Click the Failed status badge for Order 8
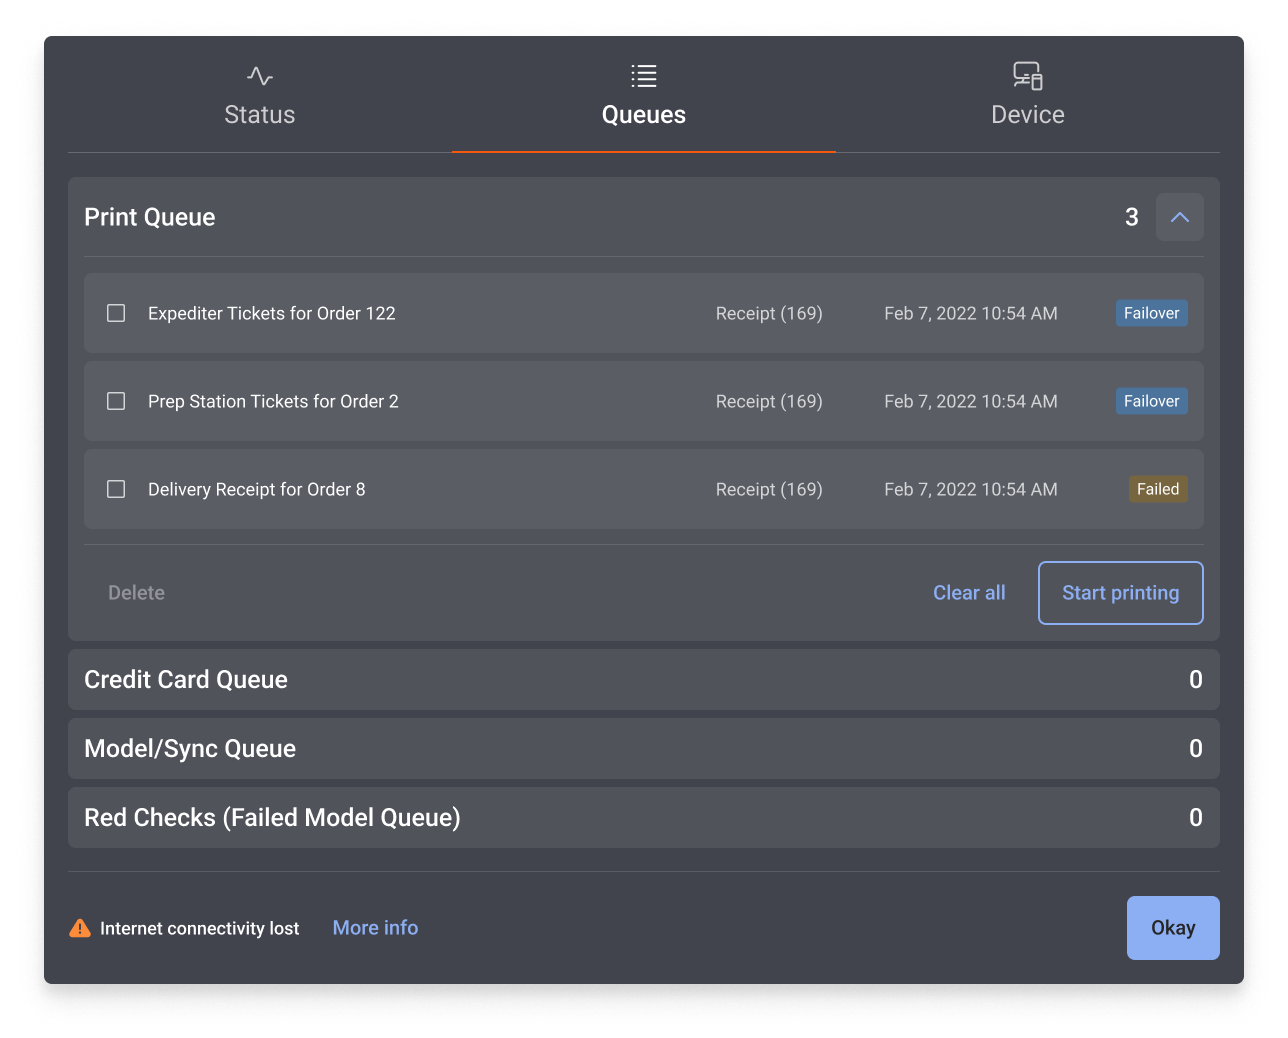 [1158, 489]
